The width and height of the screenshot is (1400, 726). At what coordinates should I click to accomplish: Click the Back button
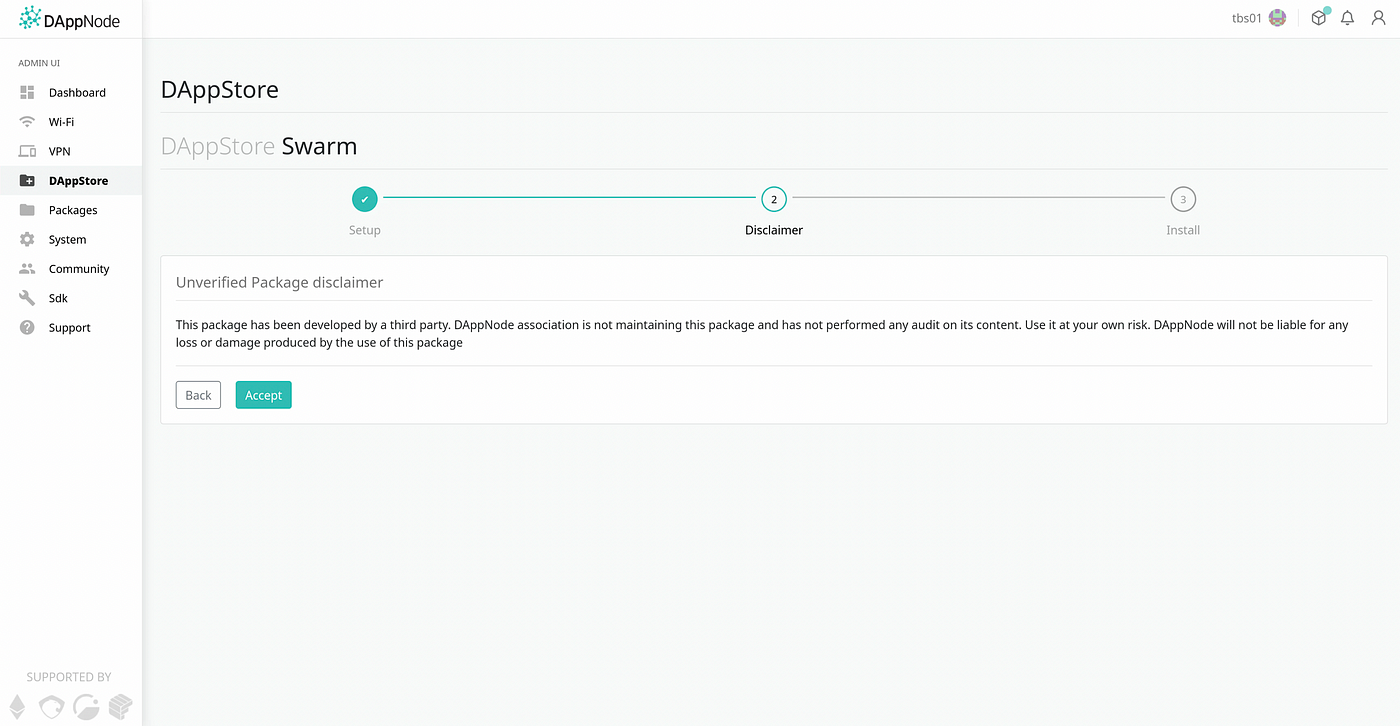pos(198,395)
